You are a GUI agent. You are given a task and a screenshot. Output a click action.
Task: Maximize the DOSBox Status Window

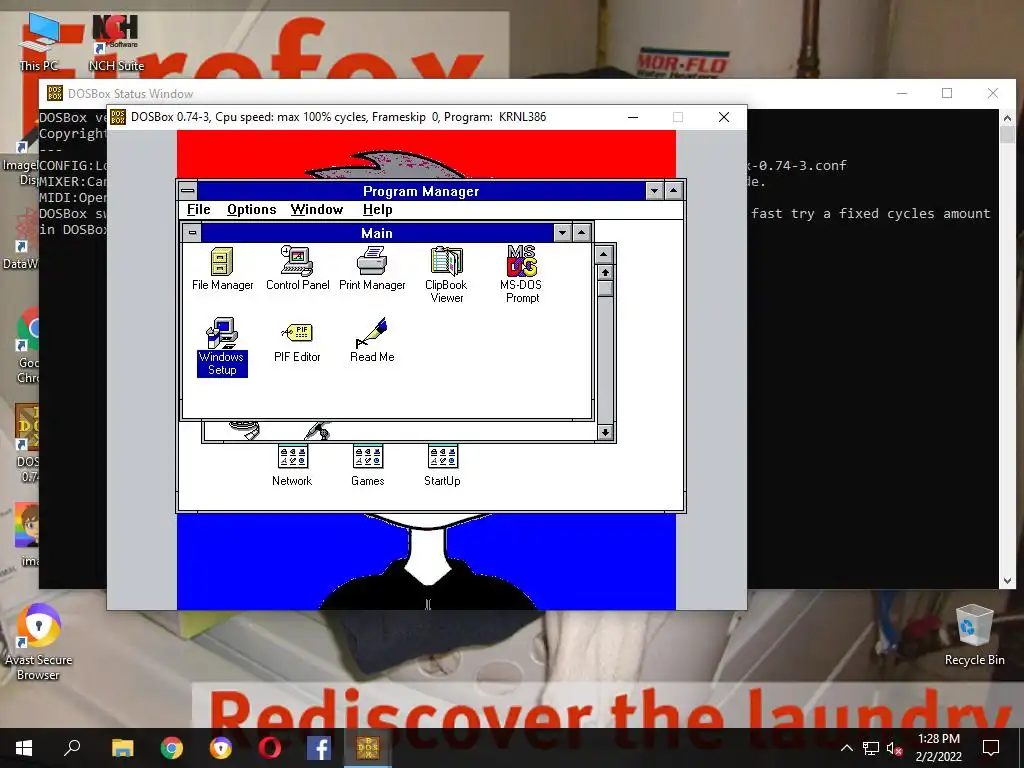coord(947,93)
